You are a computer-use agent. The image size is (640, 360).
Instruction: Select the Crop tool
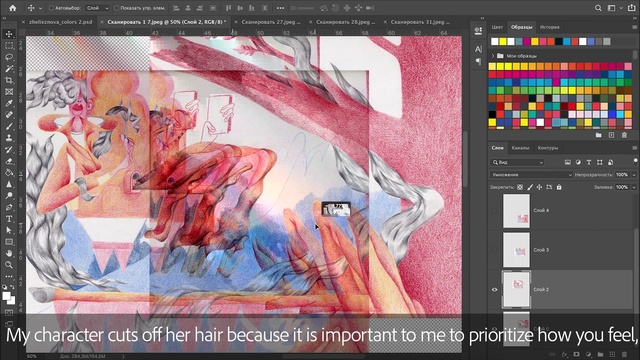9,80
